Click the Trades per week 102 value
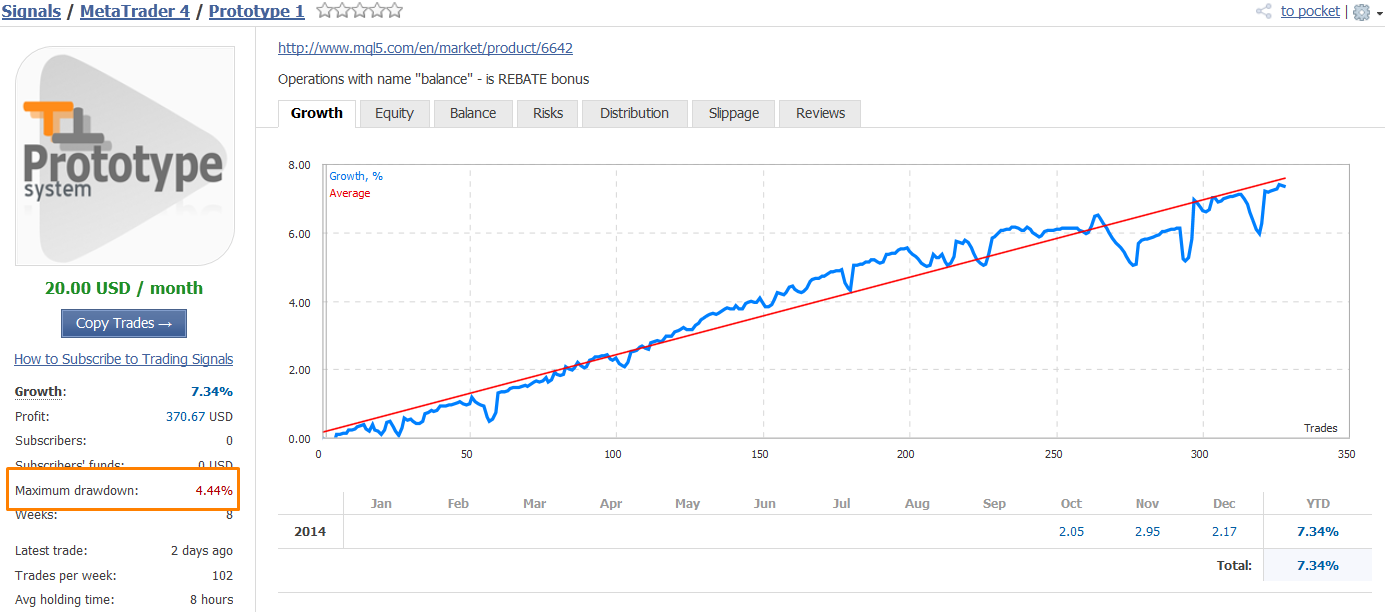This screenshot has width=1385, height=612. (222, 576)
